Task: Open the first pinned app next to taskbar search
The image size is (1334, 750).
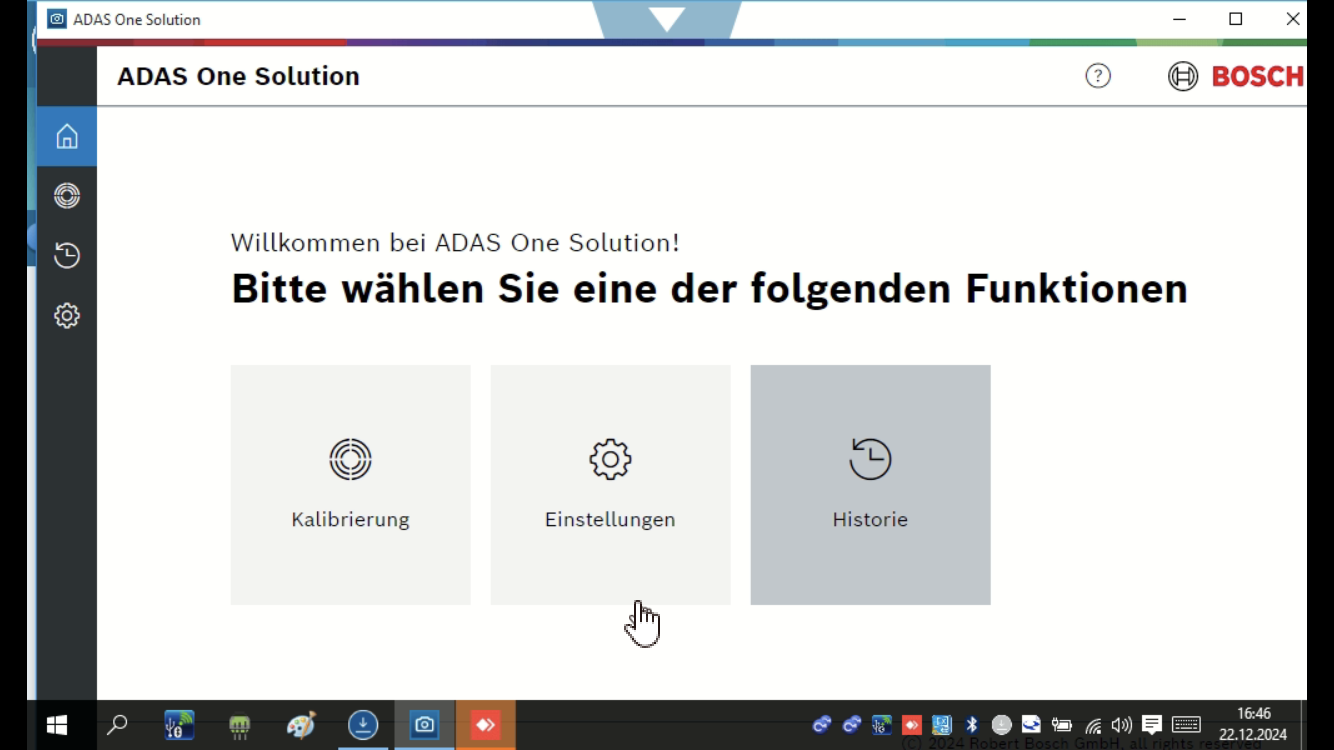Action: [x=179, y=725]
